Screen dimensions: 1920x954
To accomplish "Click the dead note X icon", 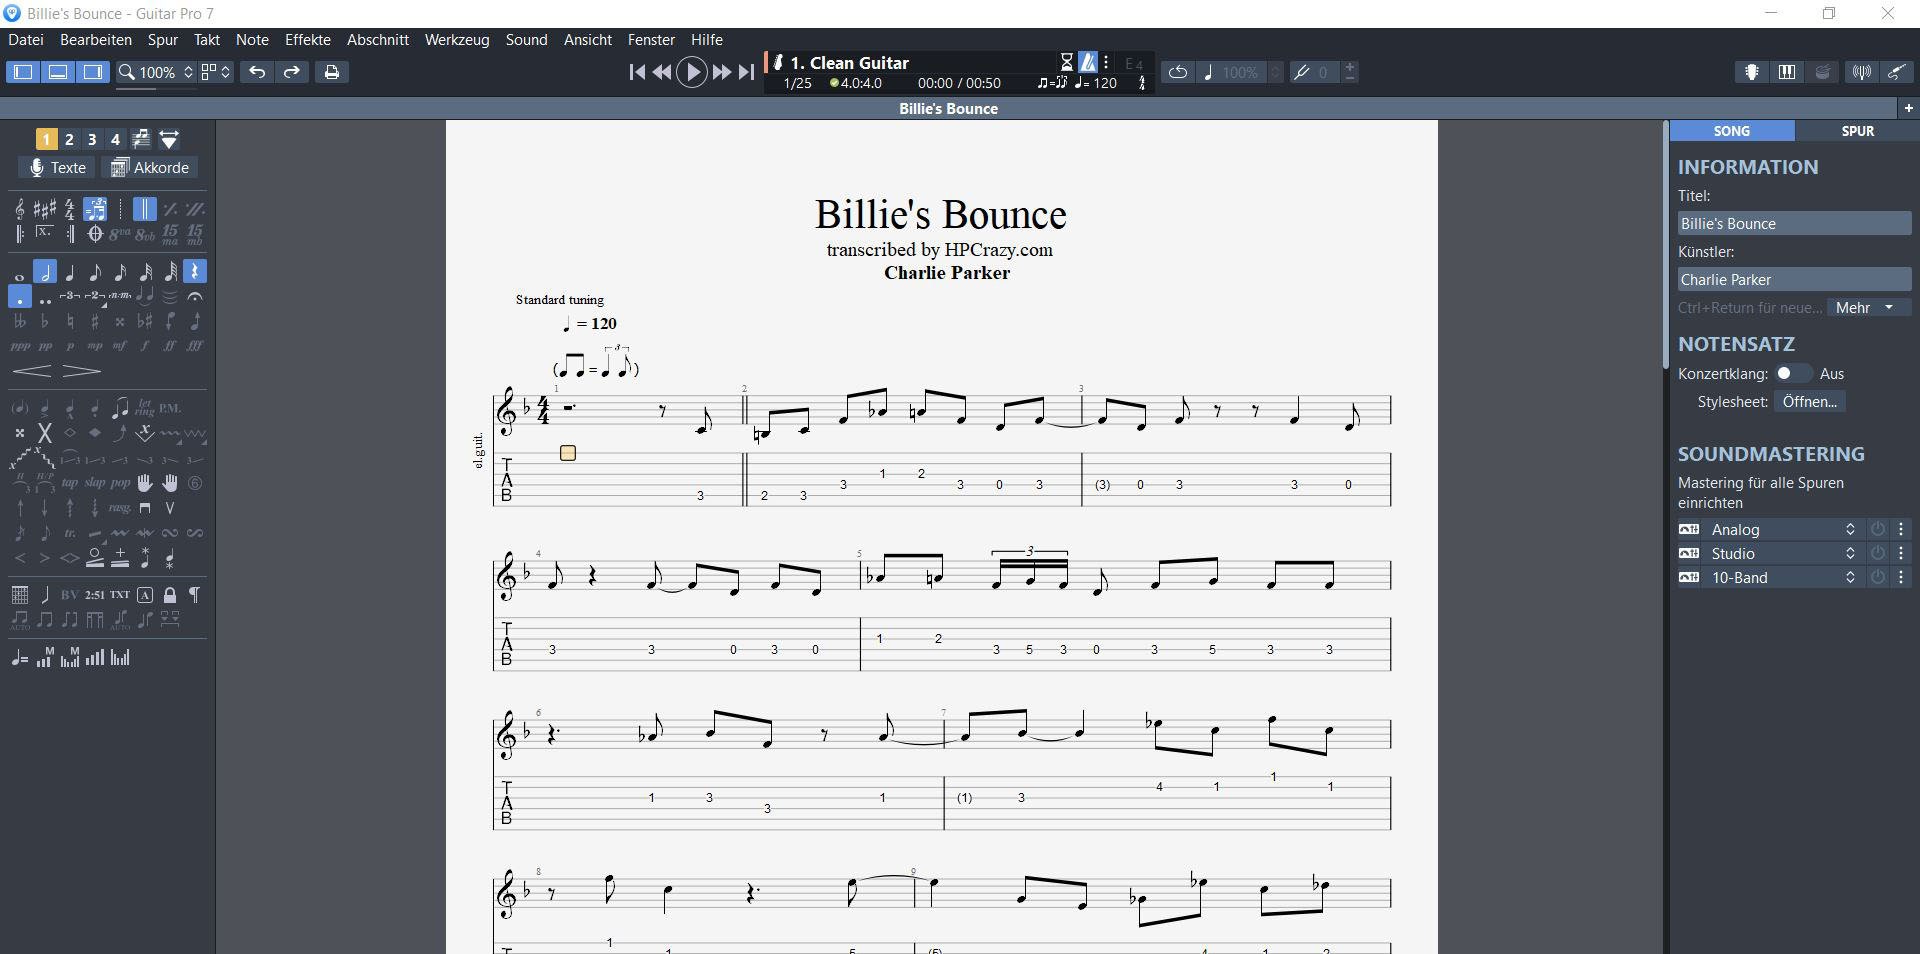I will (x=45, y=433).
